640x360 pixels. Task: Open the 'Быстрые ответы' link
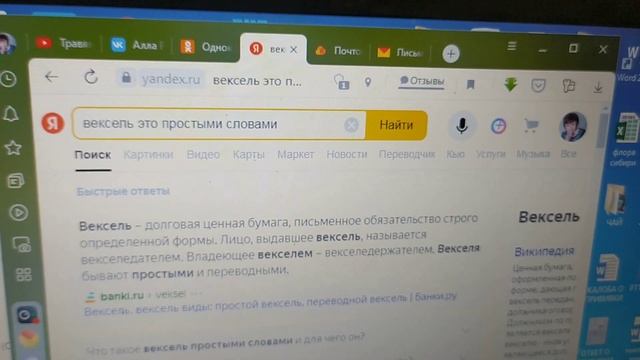pyautogui.click(x=123, y=191)
